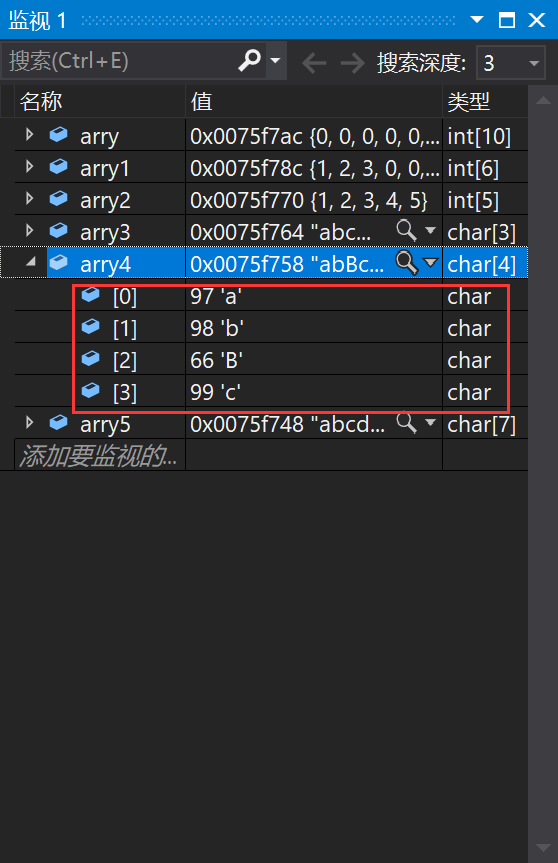
Task: Select the arry4 row name
Action: (105, 264)
